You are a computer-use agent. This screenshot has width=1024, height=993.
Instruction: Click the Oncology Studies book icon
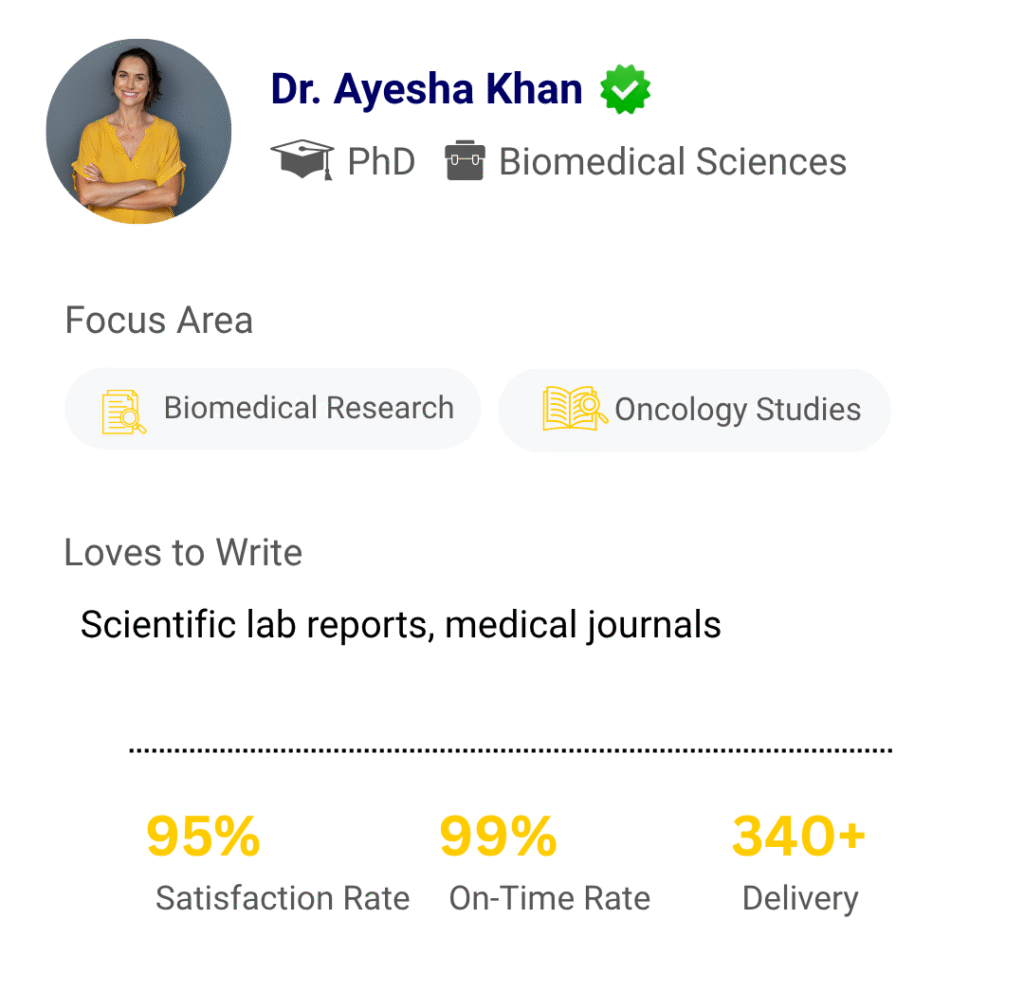click(574, 409)
